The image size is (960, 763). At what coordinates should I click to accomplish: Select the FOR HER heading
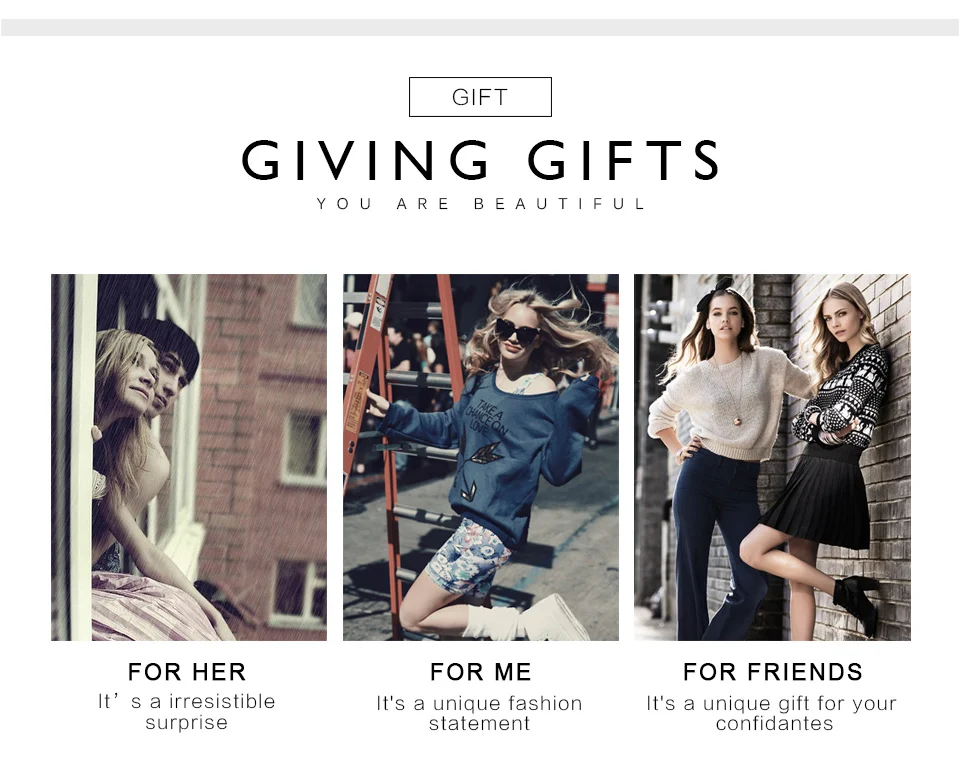[x=187, y=672]
